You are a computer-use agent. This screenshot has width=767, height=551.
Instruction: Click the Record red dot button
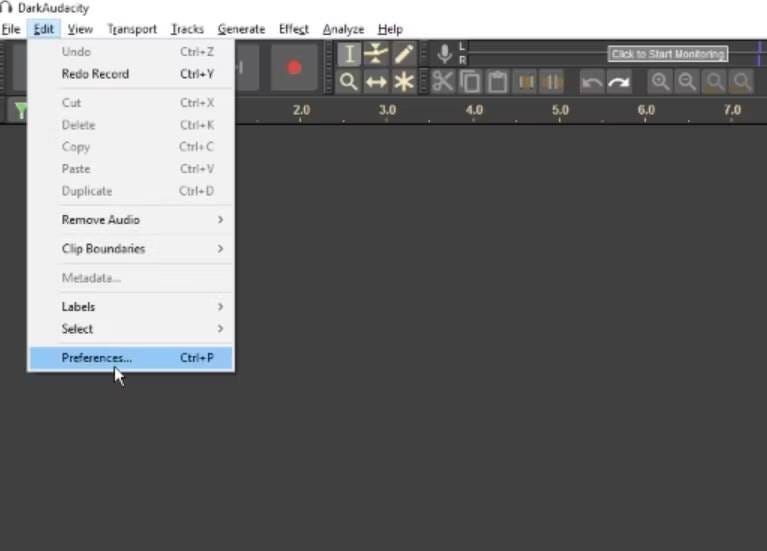(294, 68)
